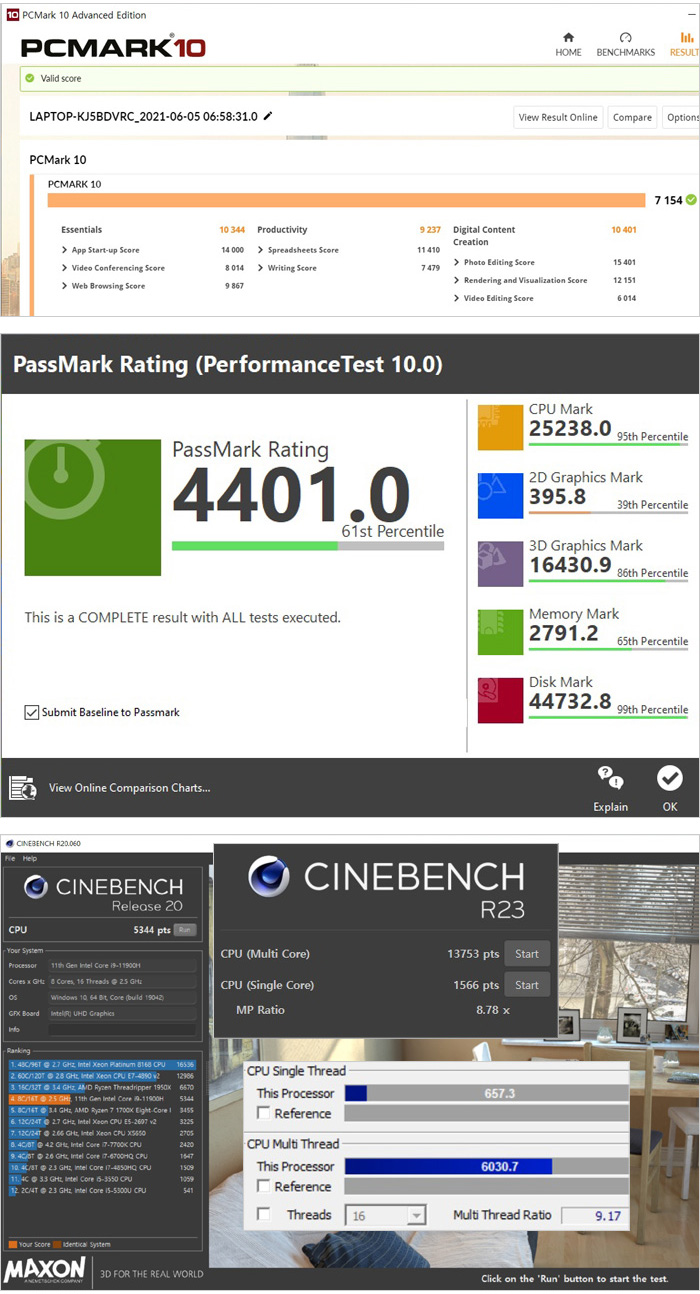Click the Compare button in PCMark

point(632,117)
